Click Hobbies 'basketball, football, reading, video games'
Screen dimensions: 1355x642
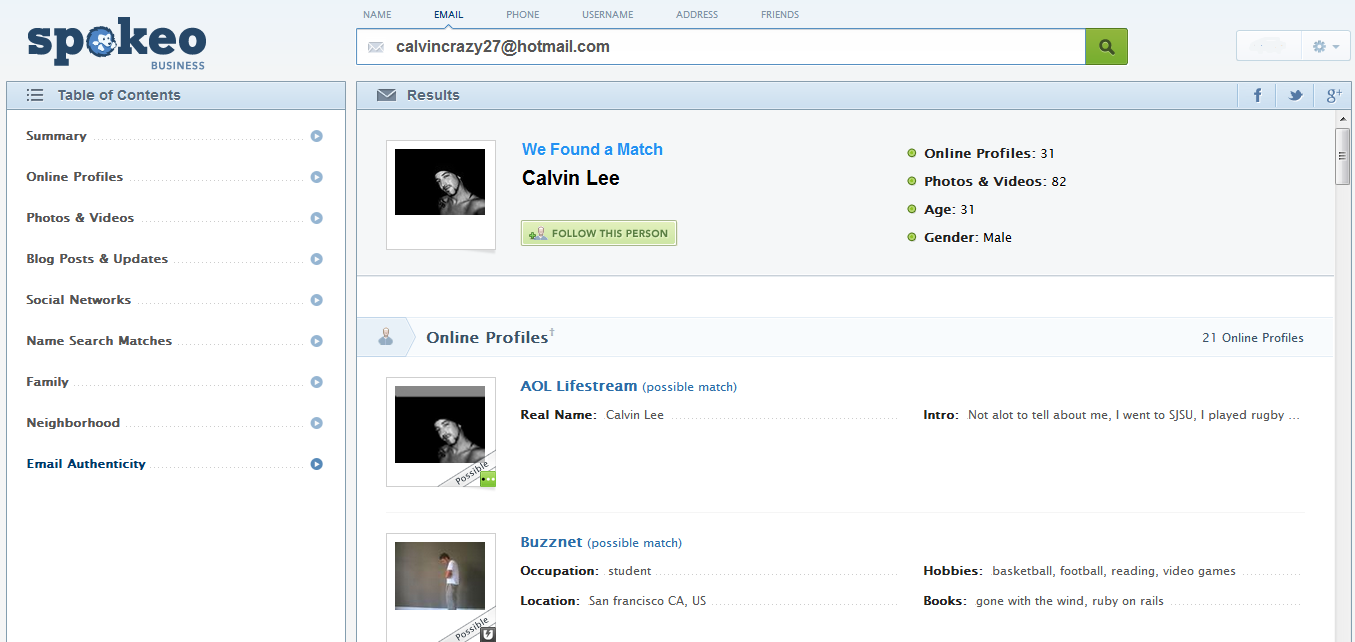coord(1113,572)
